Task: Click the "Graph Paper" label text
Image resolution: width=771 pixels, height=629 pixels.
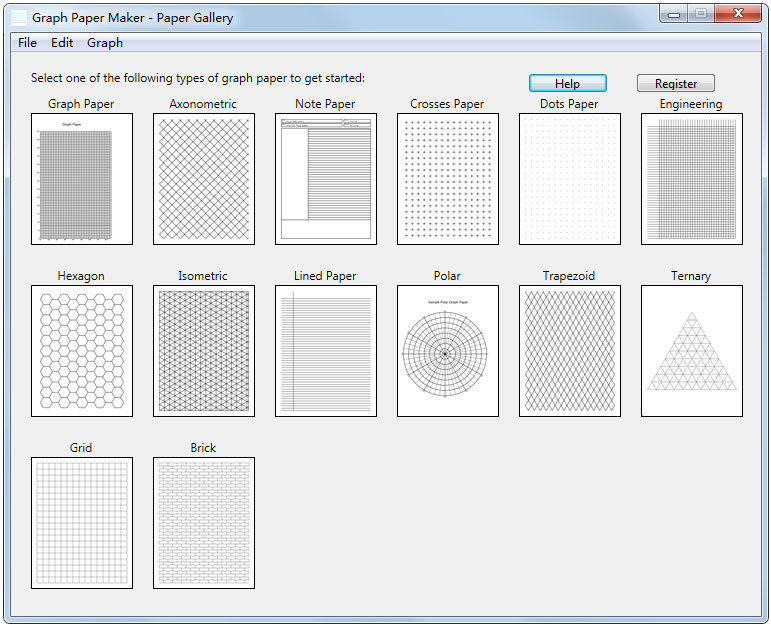Action: pos(81,104)
